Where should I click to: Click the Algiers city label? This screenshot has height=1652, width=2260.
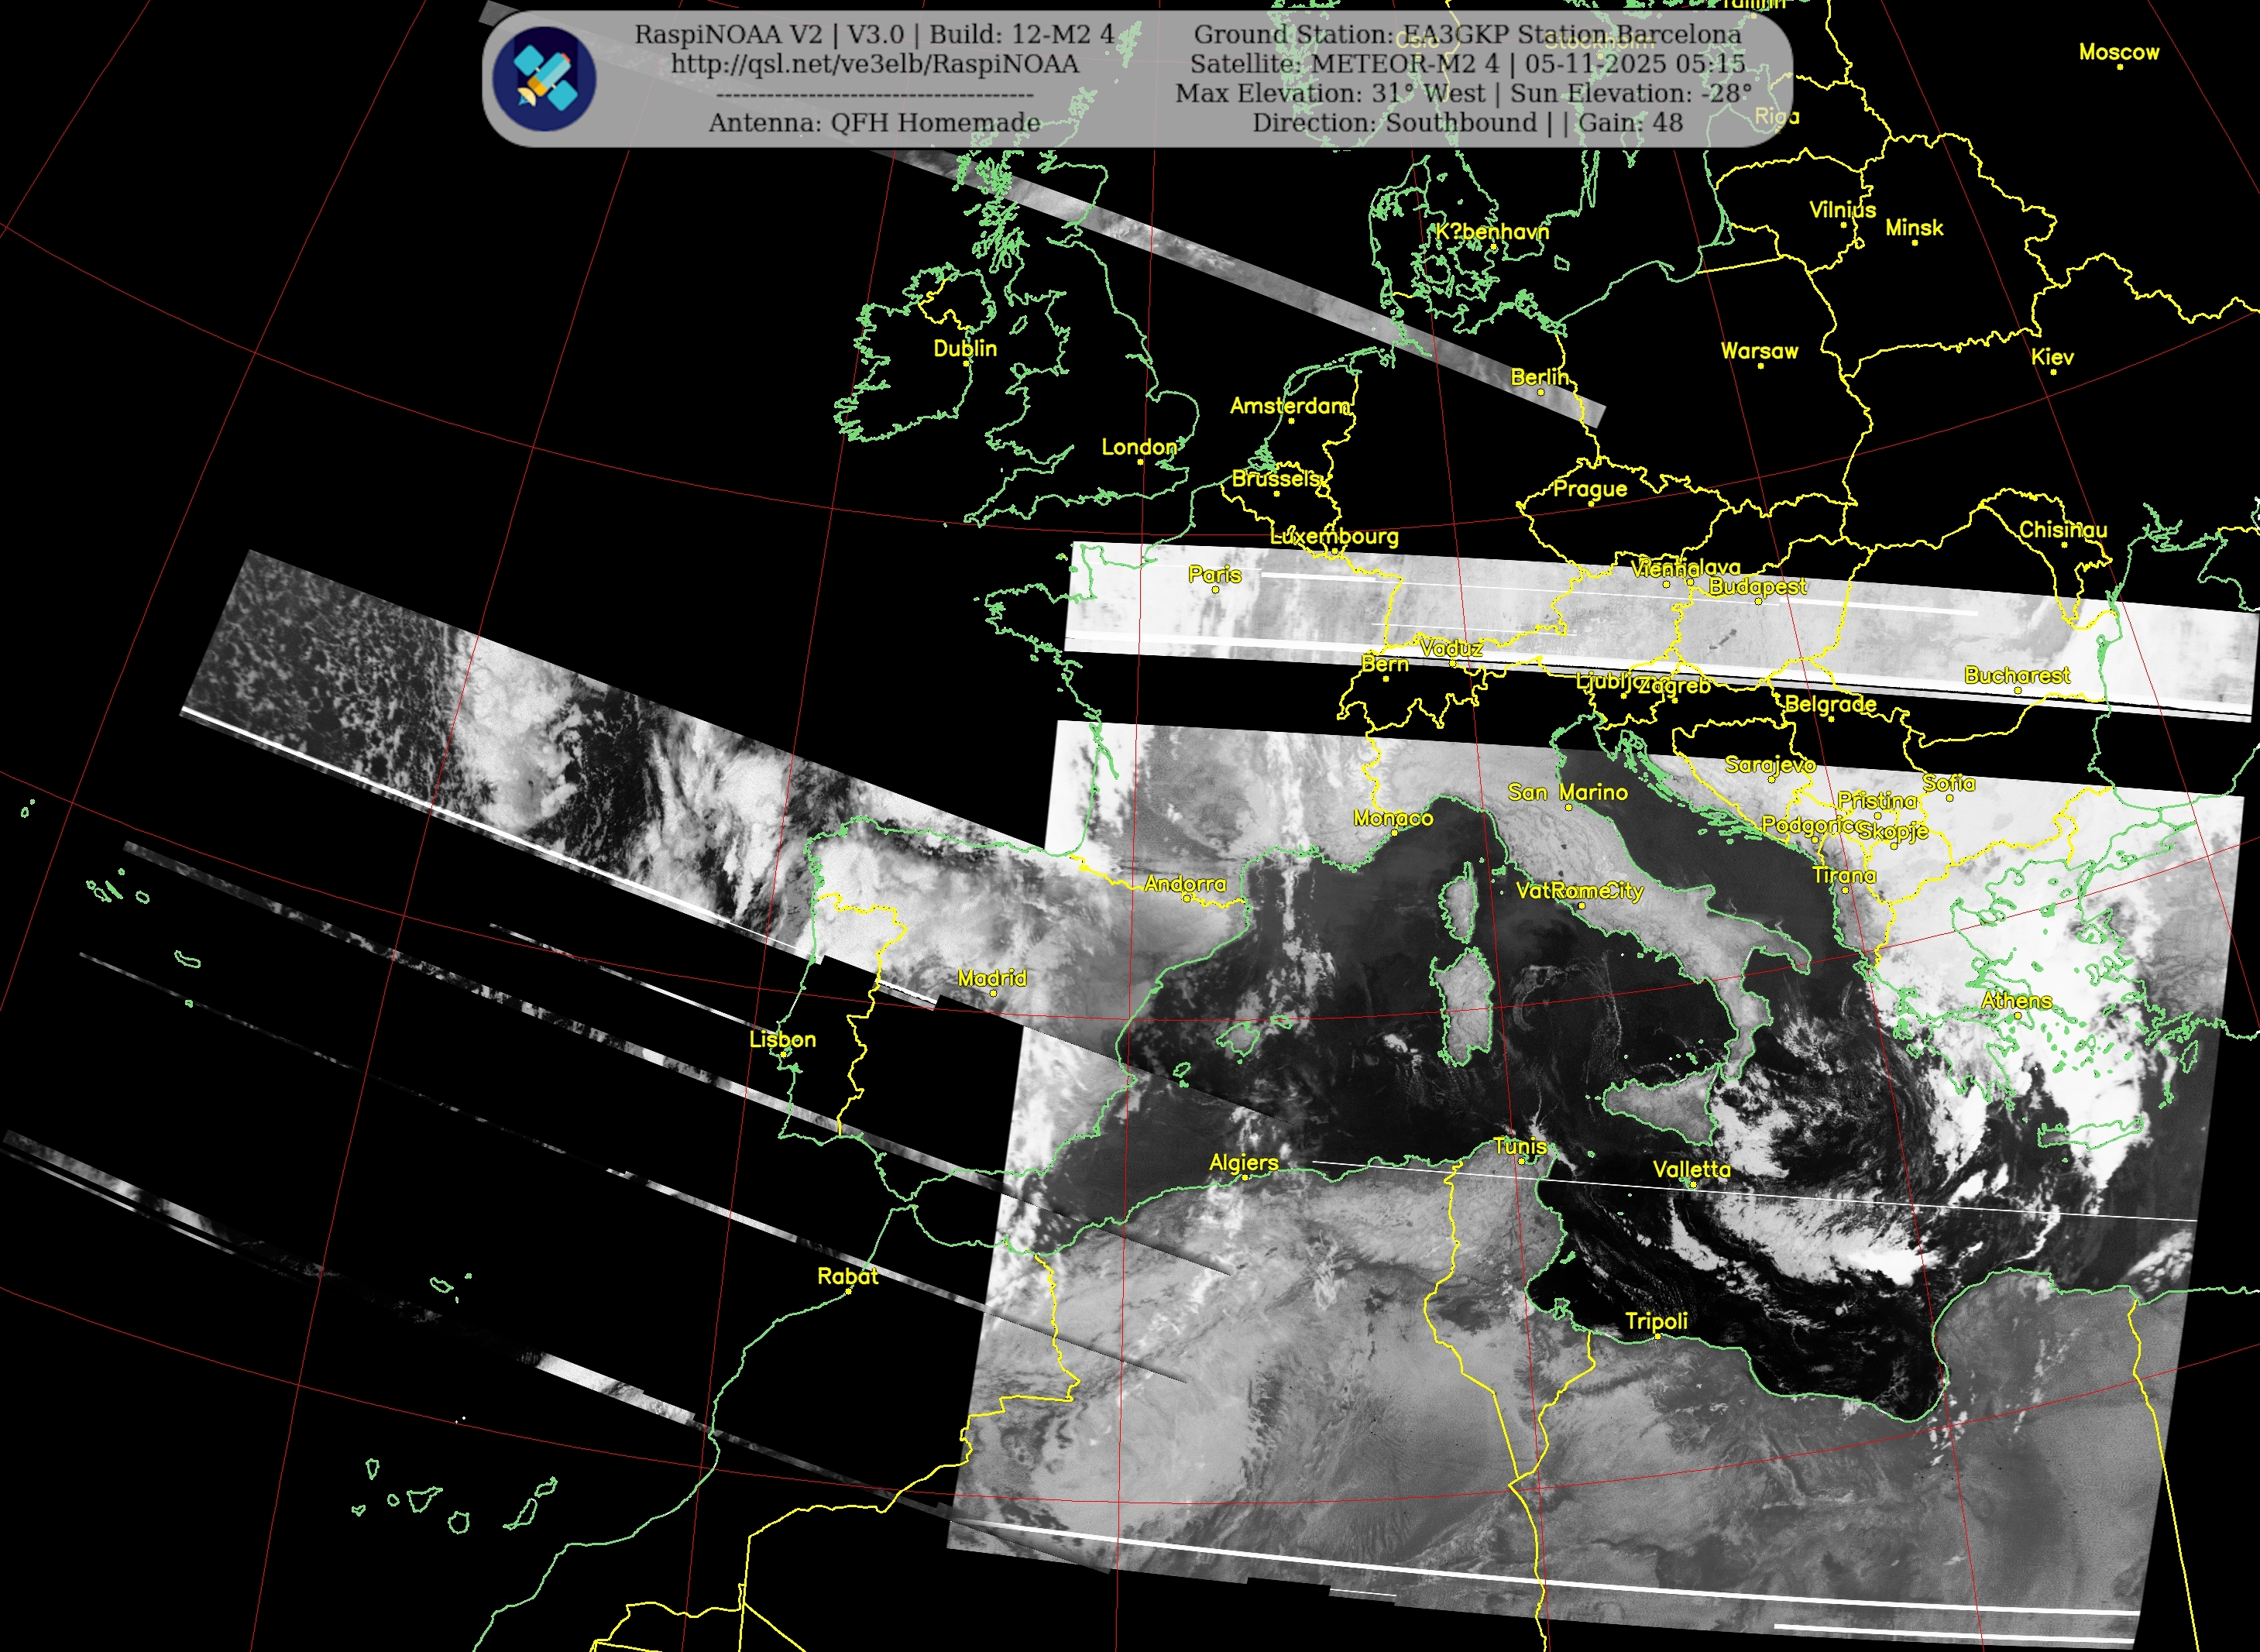[1243, 1162]
